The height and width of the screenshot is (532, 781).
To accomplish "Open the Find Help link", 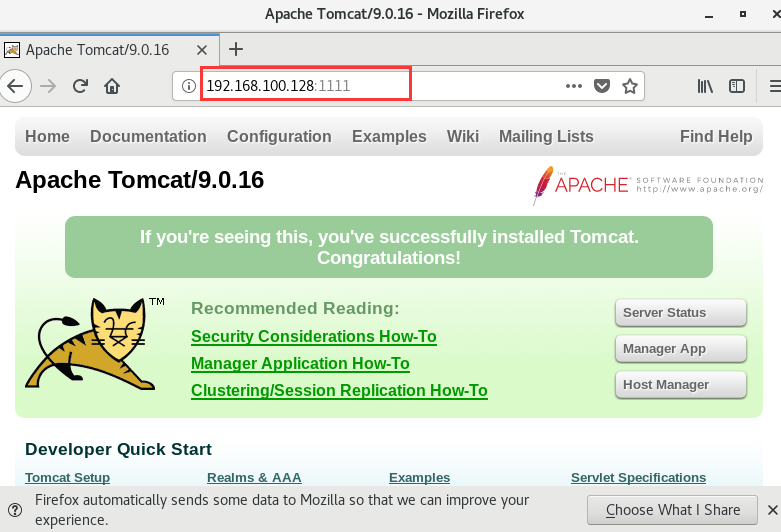I will click(x=716, y=136).
